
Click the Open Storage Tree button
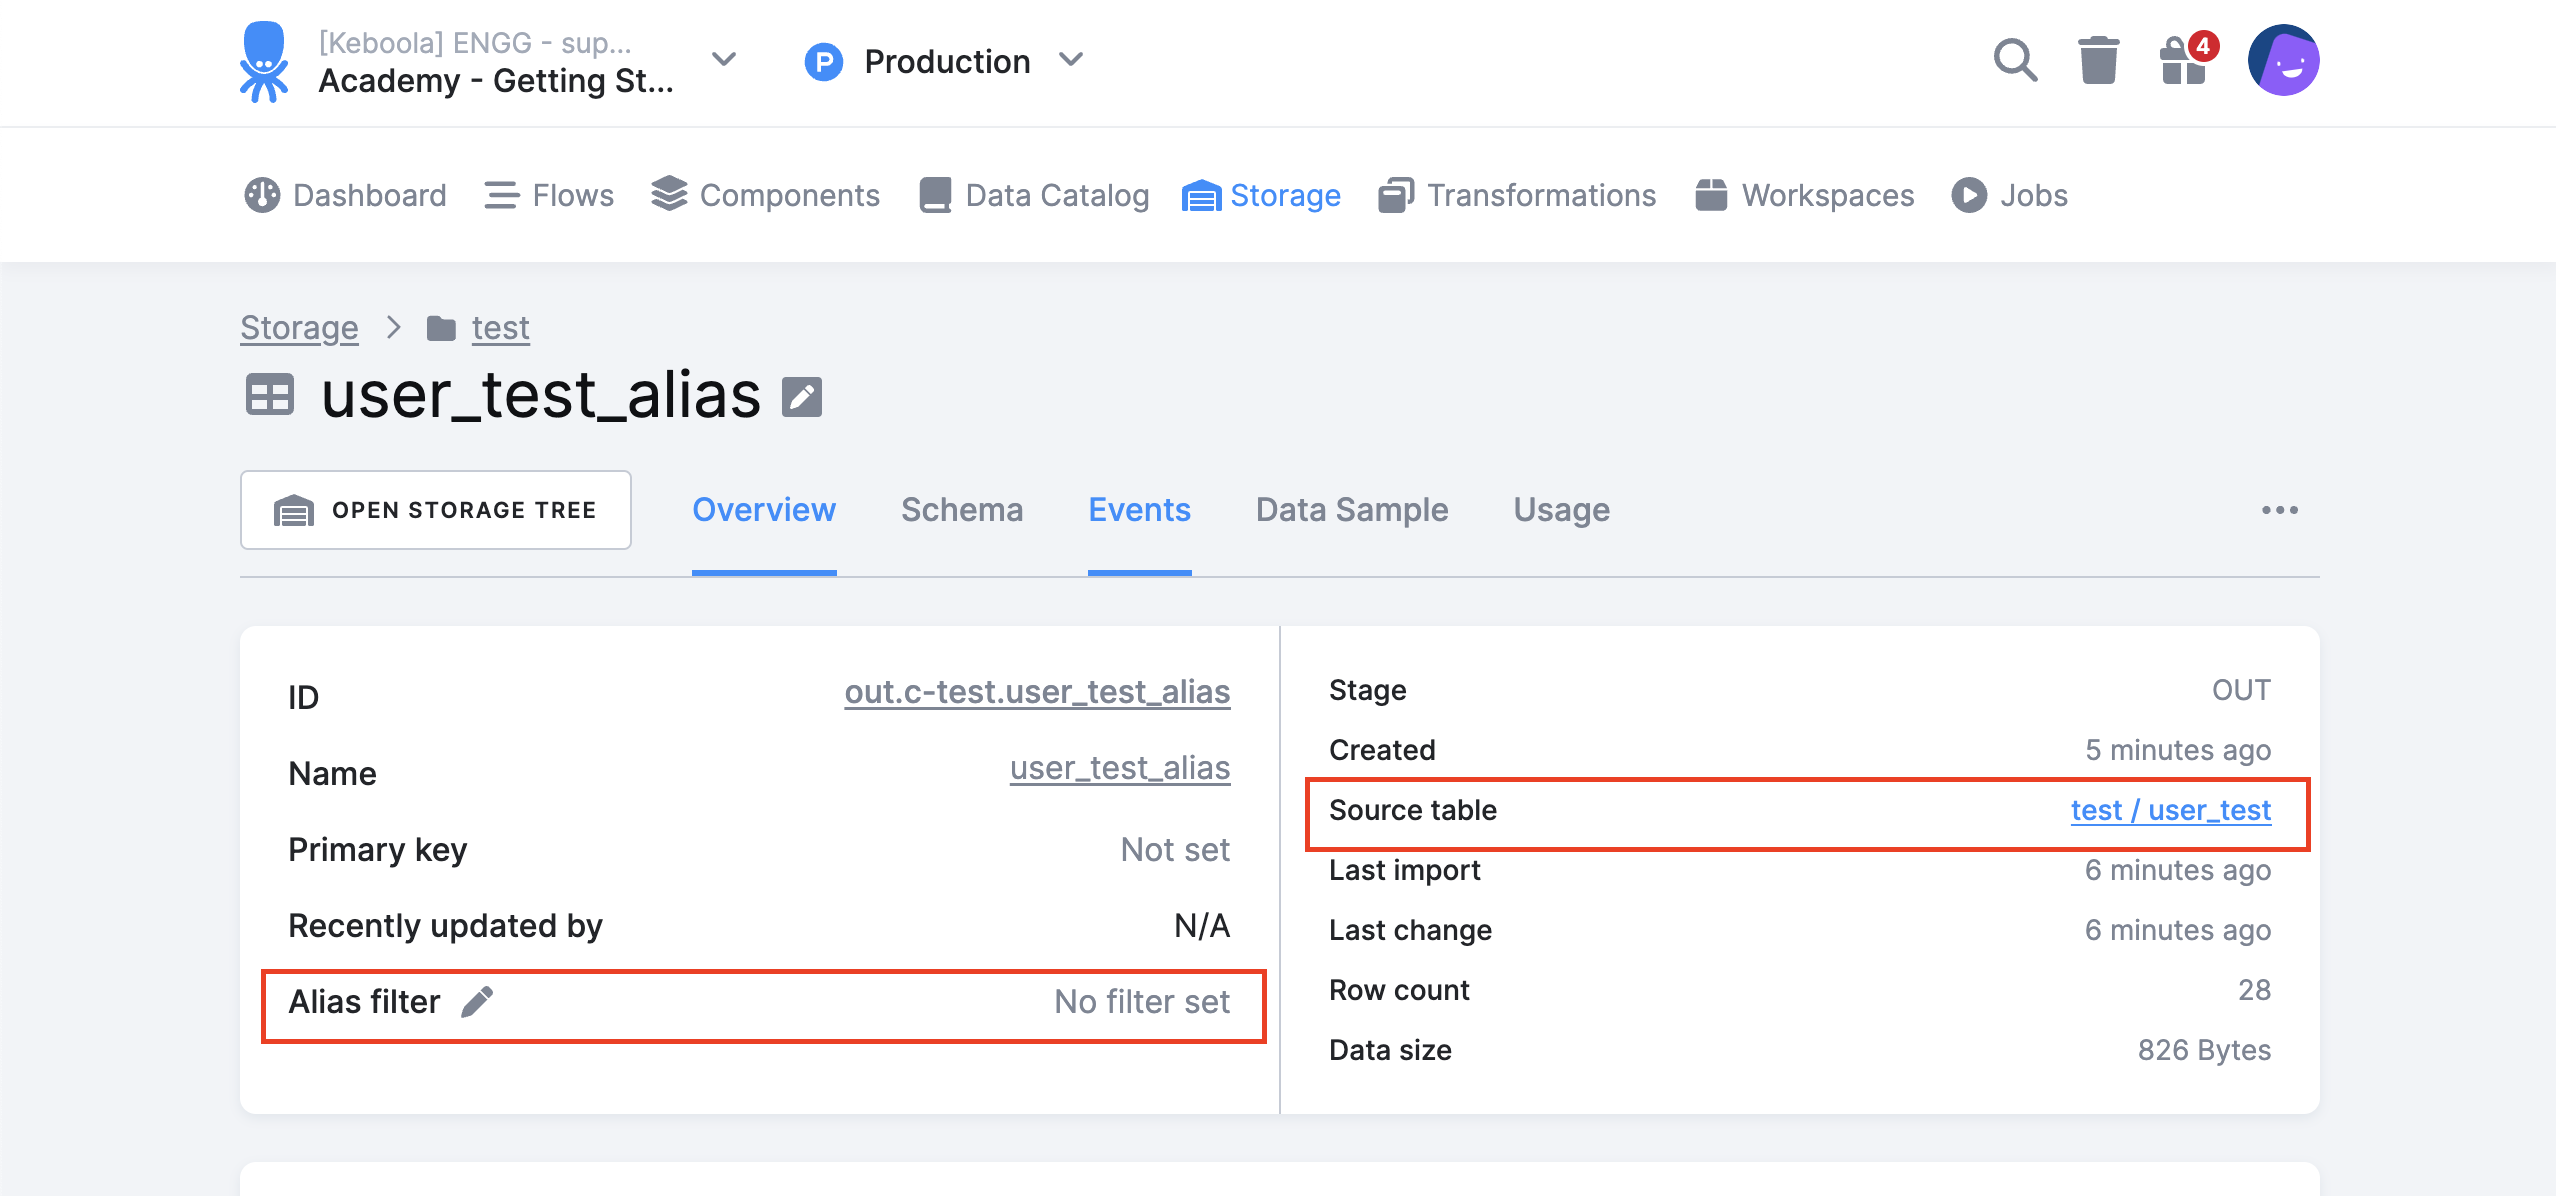(436, 510)
